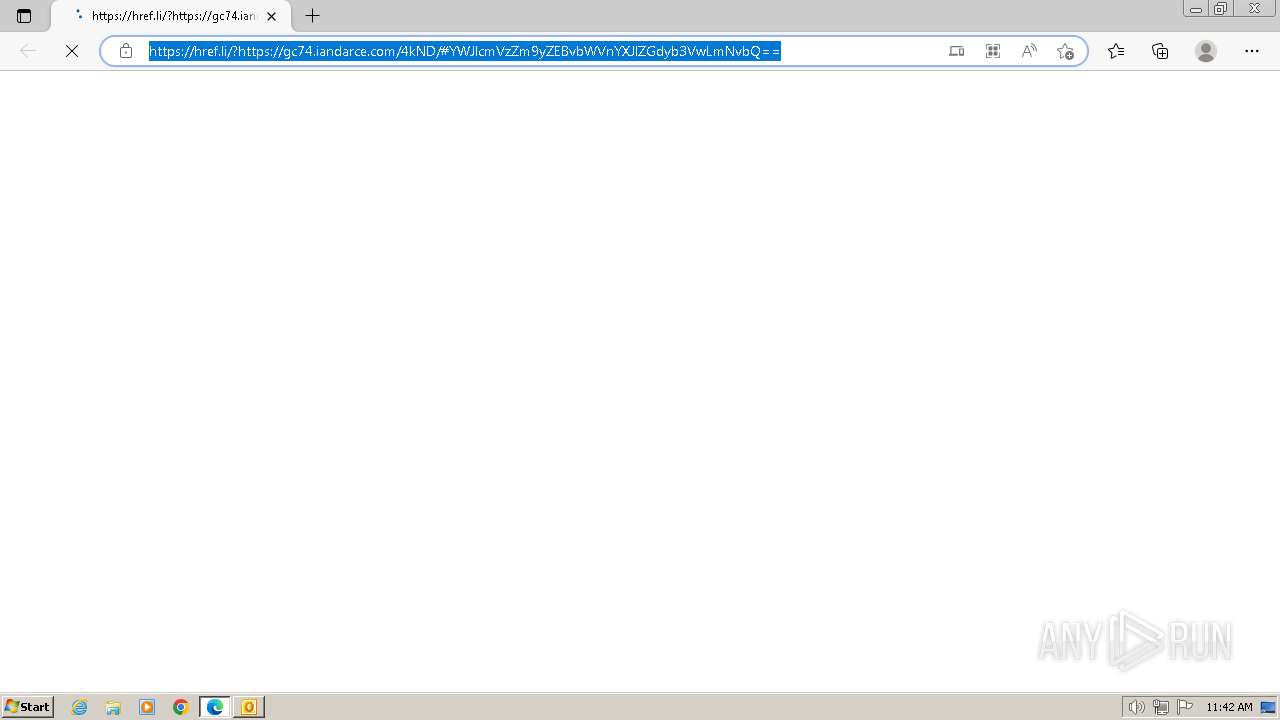The width and height of the screenshot is (1280, 720).
Task: Switch to Microsoft Edge taskbar button
Action: point(215,707)
